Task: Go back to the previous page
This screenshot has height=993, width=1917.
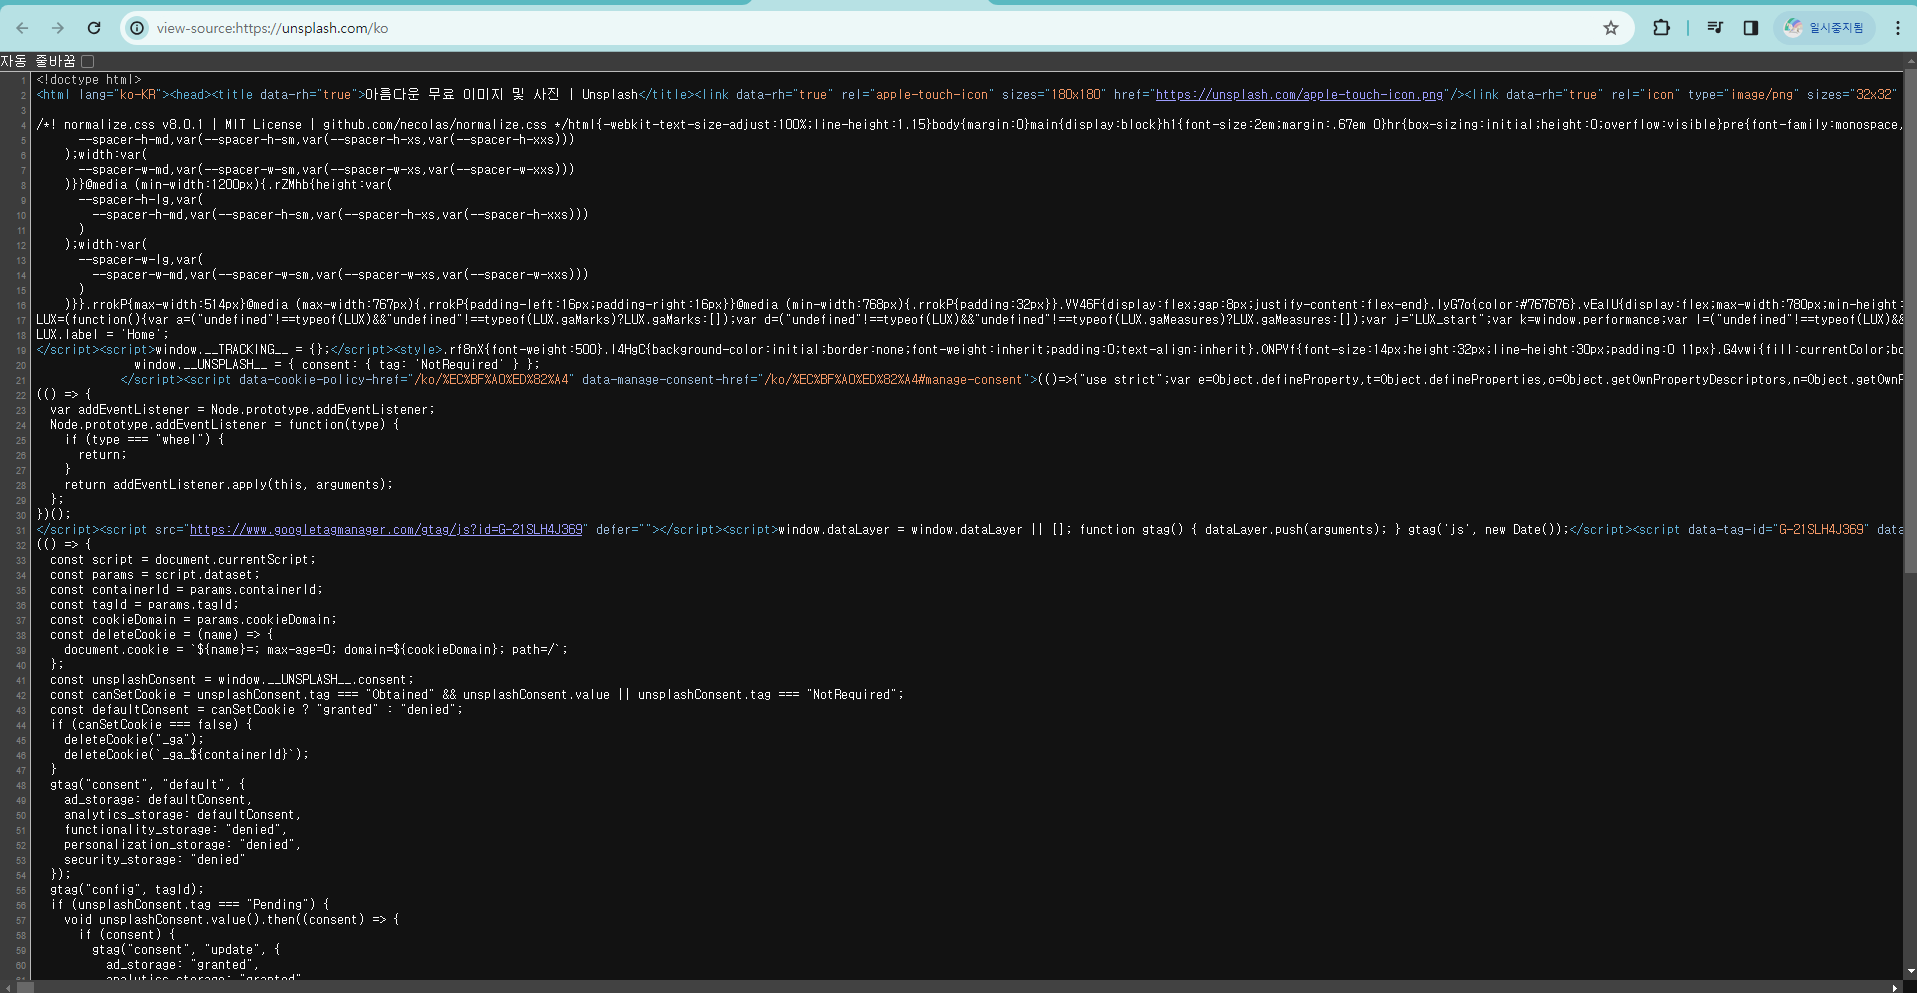Action: click(22, 28)
